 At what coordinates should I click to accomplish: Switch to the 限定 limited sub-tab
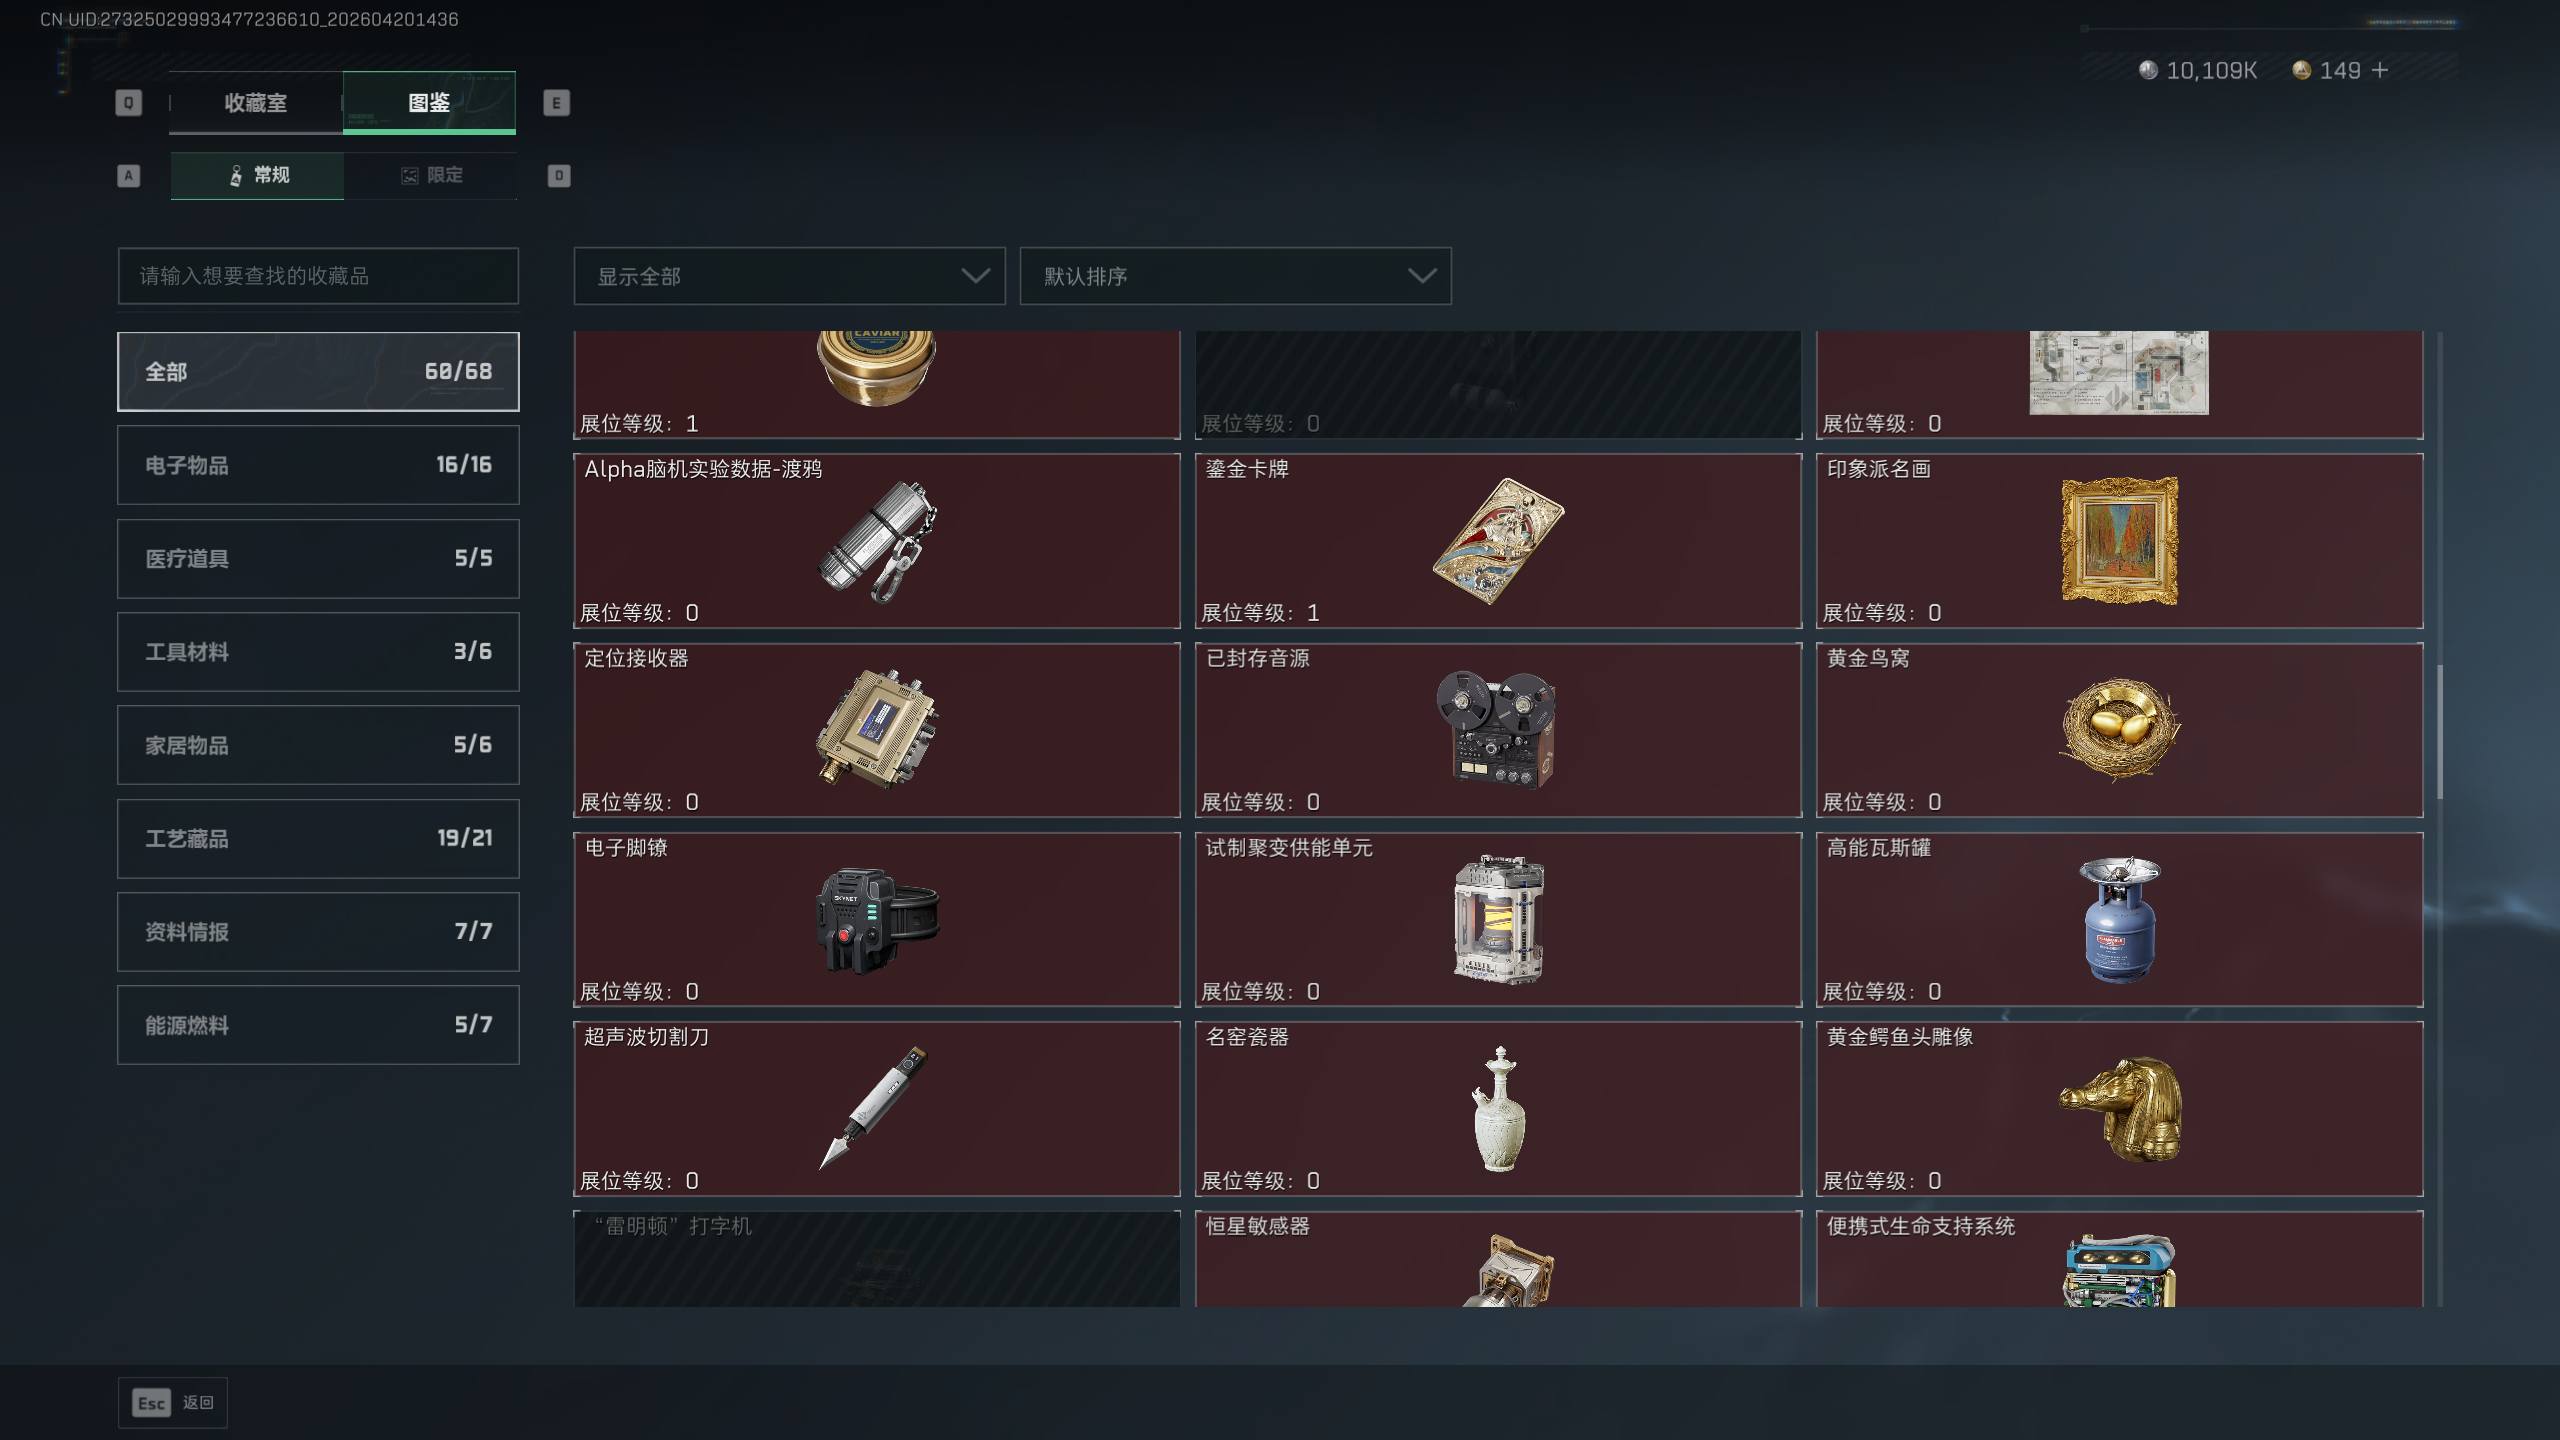(x=431, y=175)
